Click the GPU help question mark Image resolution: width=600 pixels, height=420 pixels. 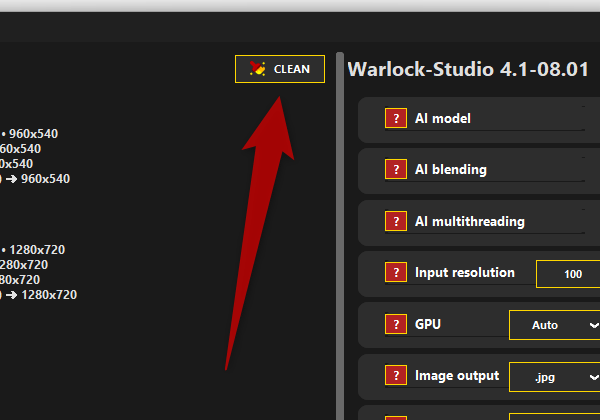pyautogui.click(x=396, y=325)
